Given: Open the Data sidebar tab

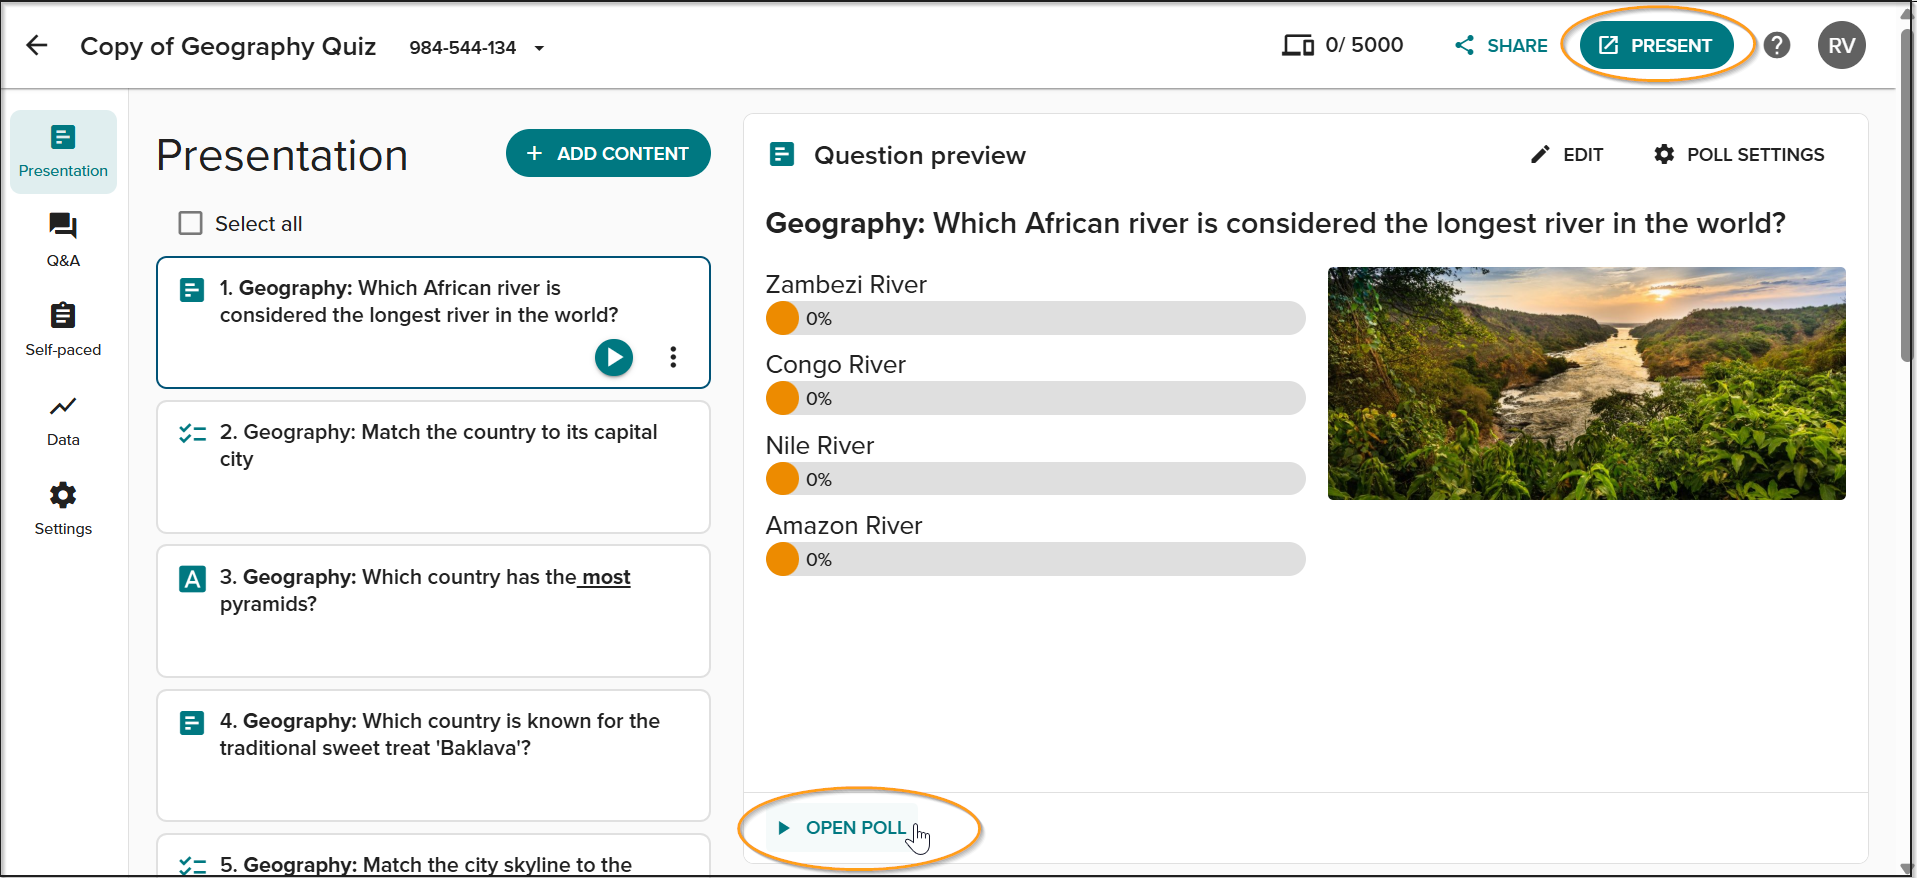Looking at the screenshot, I should coord(63,420).
